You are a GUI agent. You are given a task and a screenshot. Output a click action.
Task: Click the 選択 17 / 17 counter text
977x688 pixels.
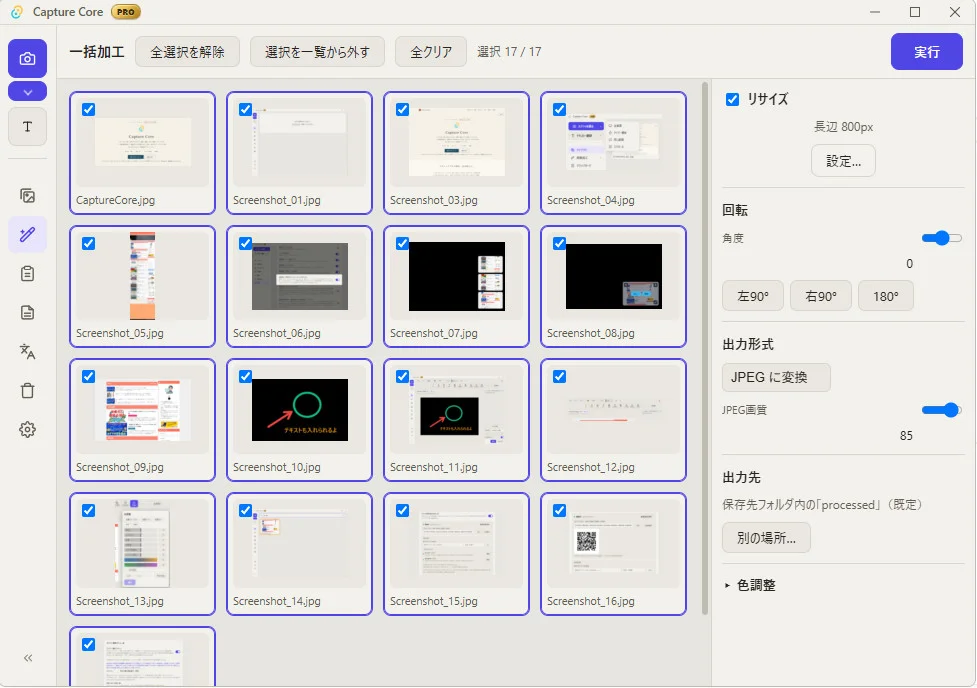(509, 52)
